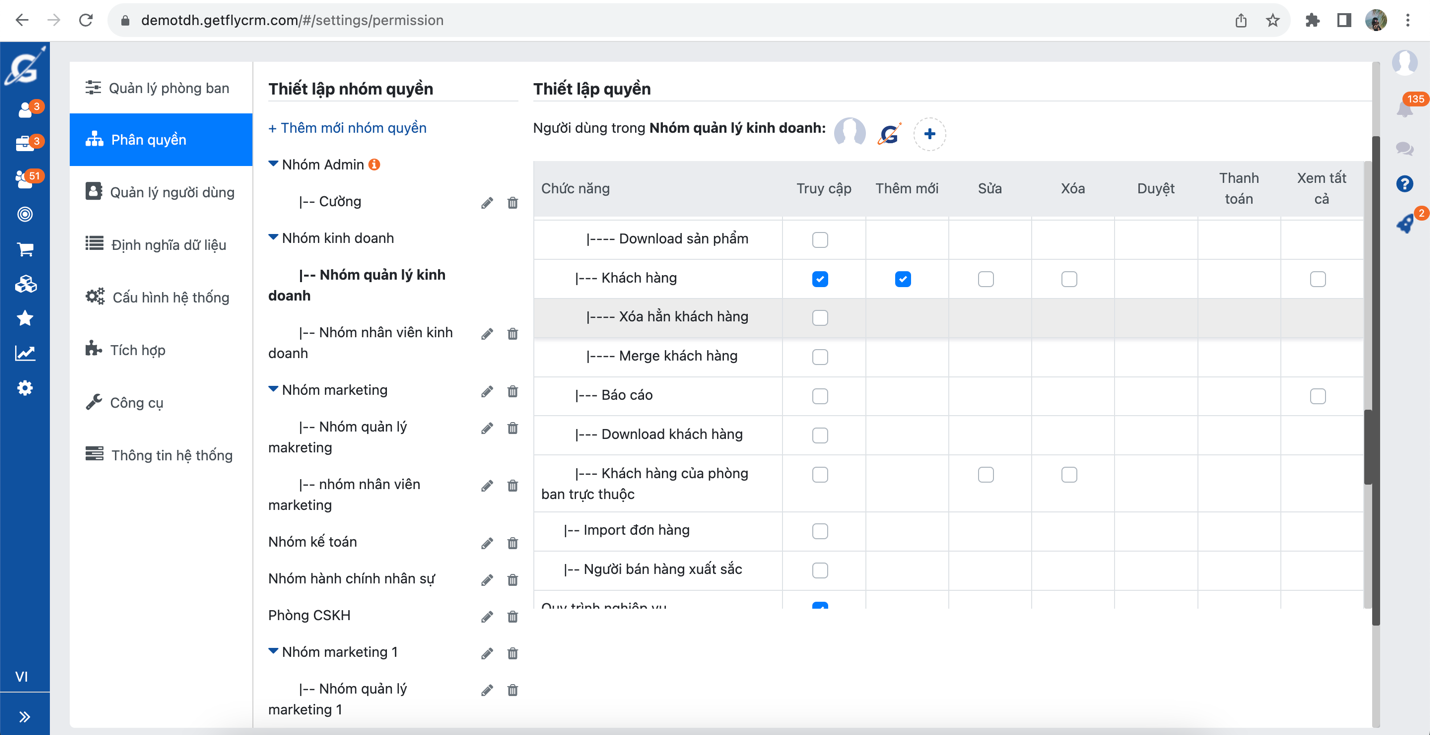The height and width of the screenshot is (735, 1430).
Task: Delete the Nhóm kế toán permission group
Action: pyautogui.click(x=513, y=543)
